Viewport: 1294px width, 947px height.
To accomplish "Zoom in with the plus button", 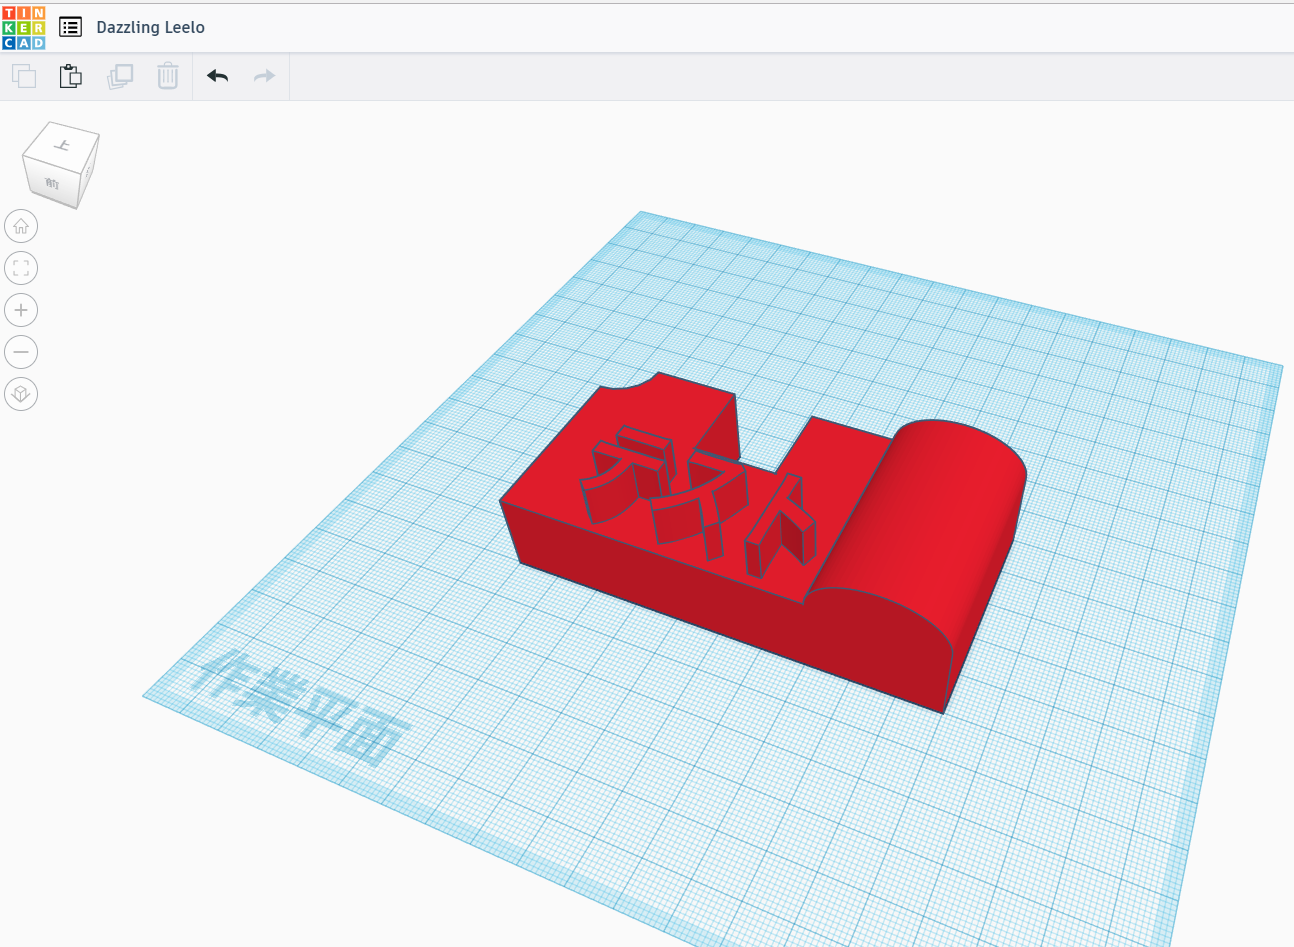I will point(21,310).
